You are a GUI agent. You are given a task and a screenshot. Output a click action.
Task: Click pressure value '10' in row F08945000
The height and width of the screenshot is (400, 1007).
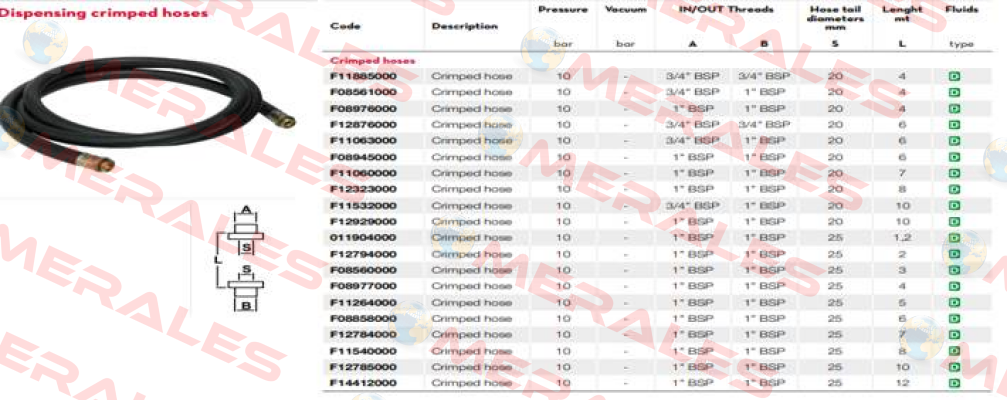tap(563, 157)
